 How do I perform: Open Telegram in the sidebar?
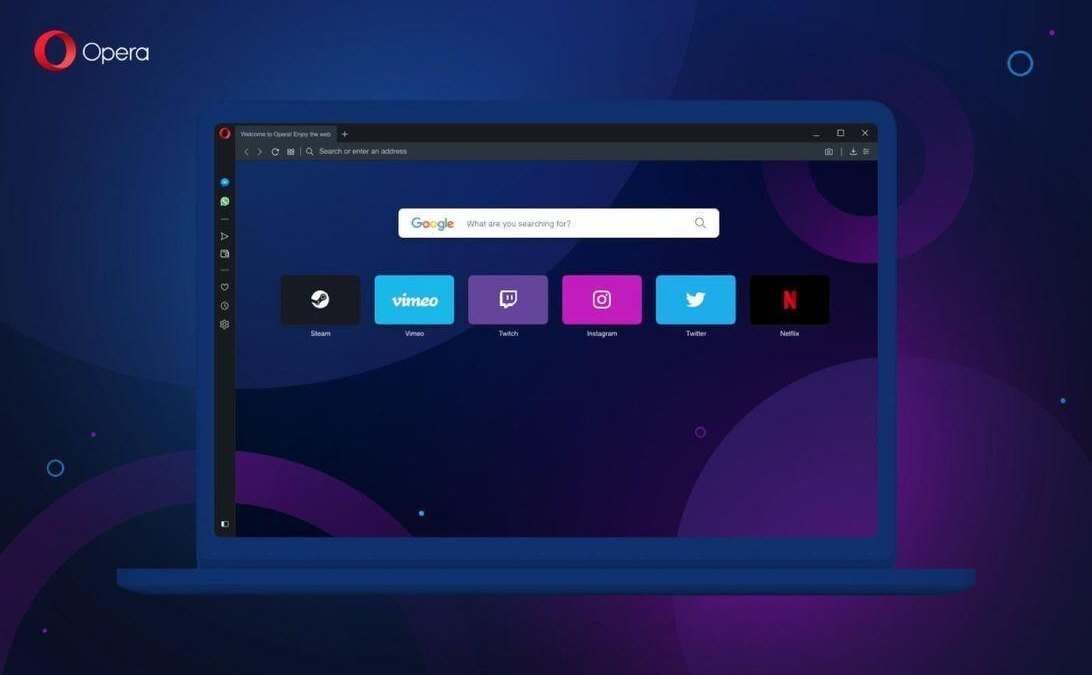[225, 235]
